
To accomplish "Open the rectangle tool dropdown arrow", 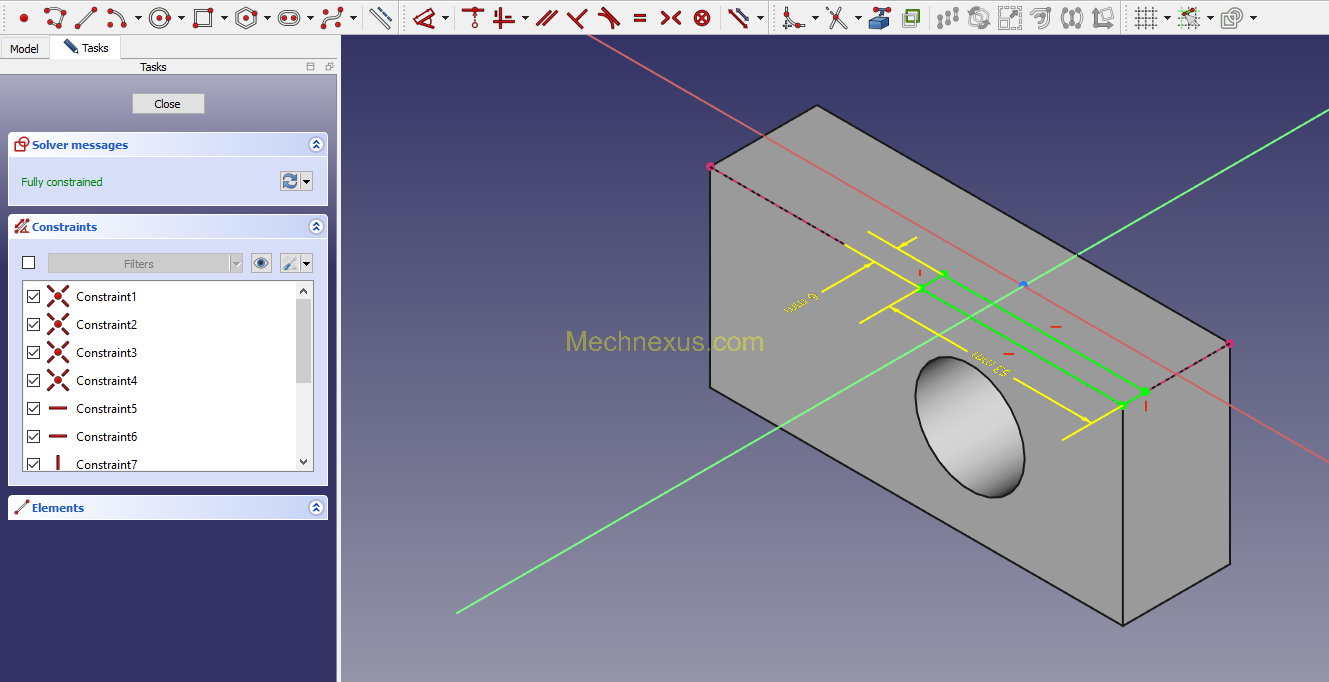I will (x=224, y=18).
